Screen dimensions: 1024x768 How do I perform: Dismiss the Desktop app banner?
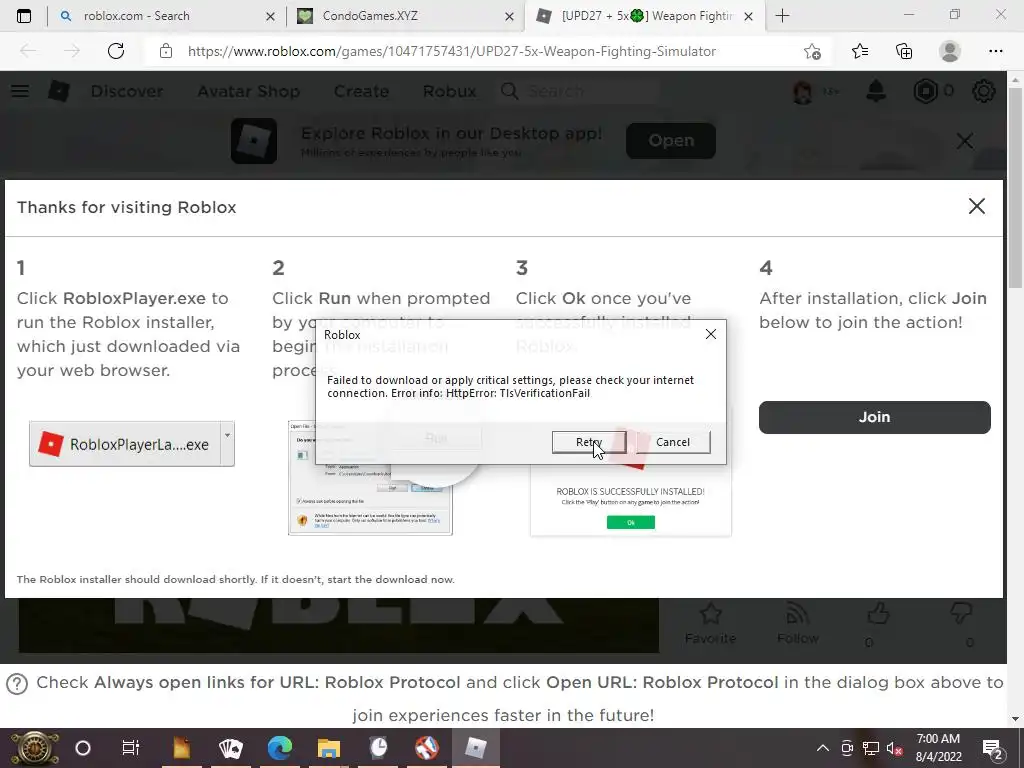965,140
